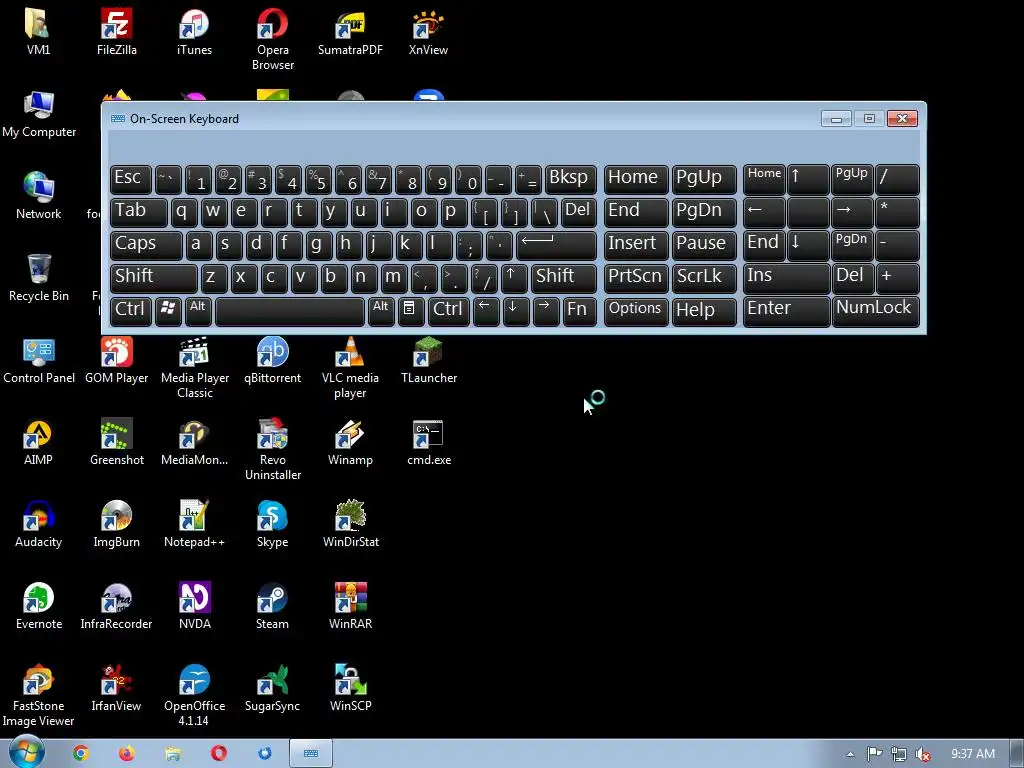
Task: Select Greenshot desktop icon
Action: 116,442
